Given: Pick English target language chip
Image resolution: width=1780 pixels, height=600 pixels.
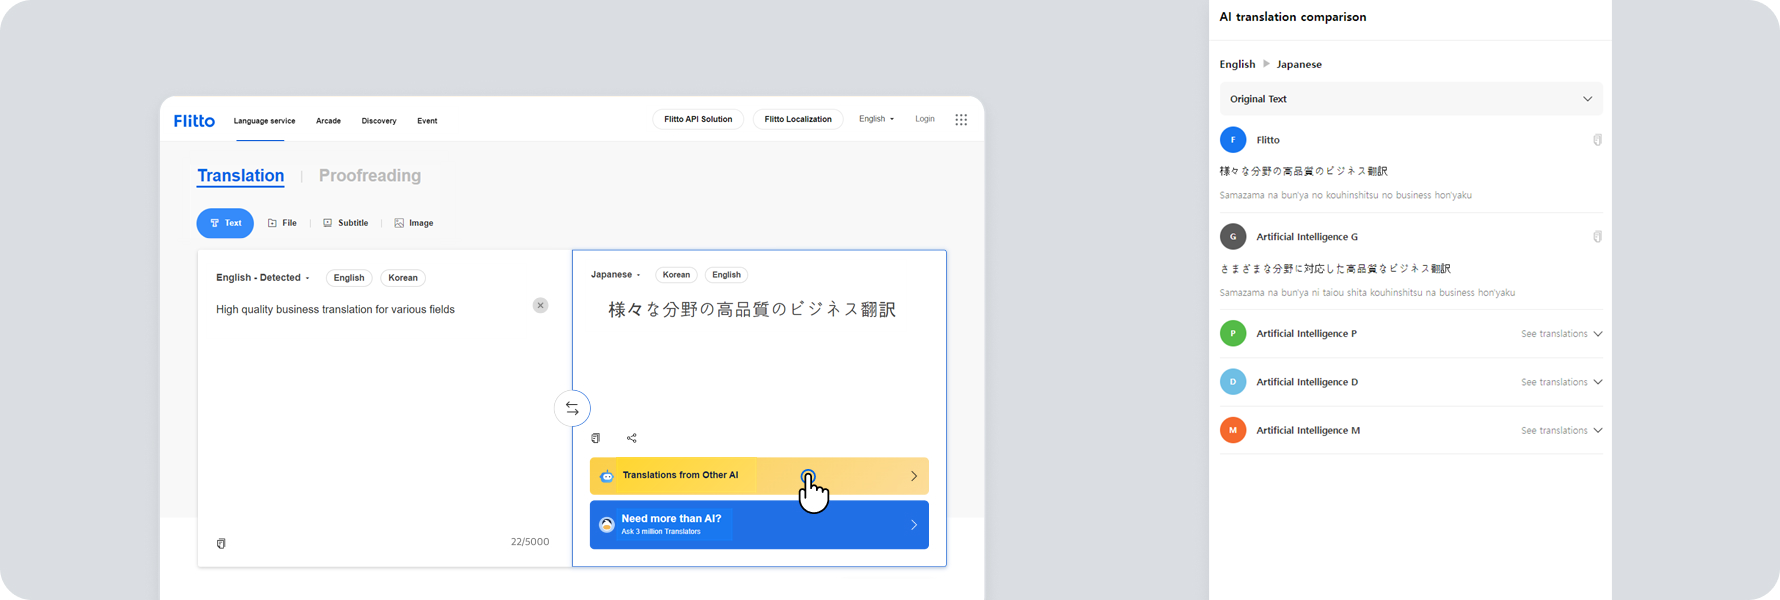Looking at the screenshot, I should point(727,275).
